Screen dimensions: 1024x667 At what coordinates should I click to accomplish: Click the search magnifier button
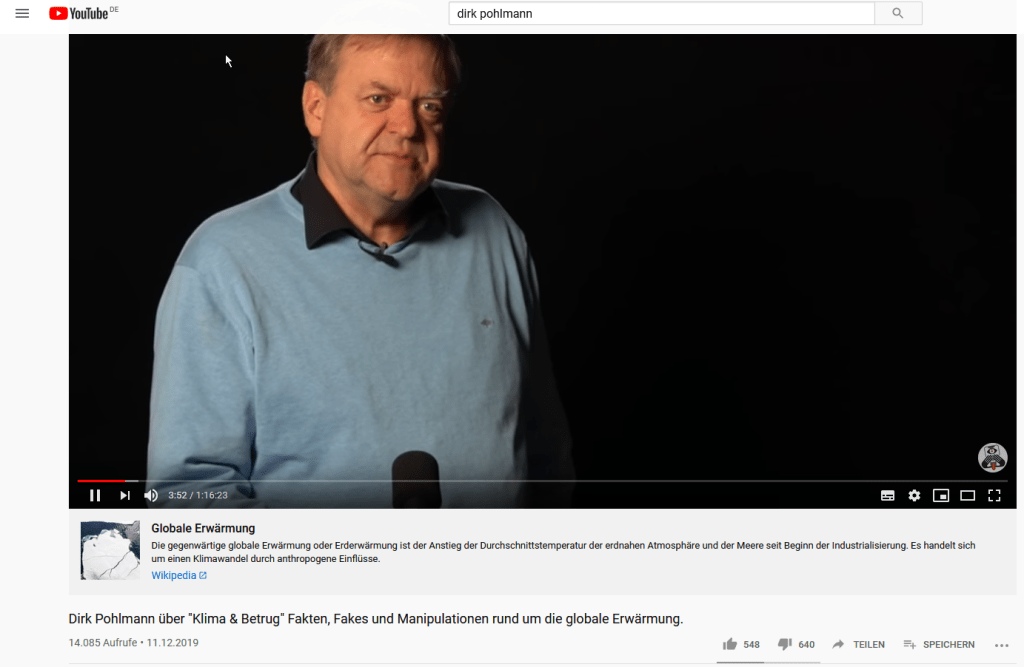pos(898,13)
